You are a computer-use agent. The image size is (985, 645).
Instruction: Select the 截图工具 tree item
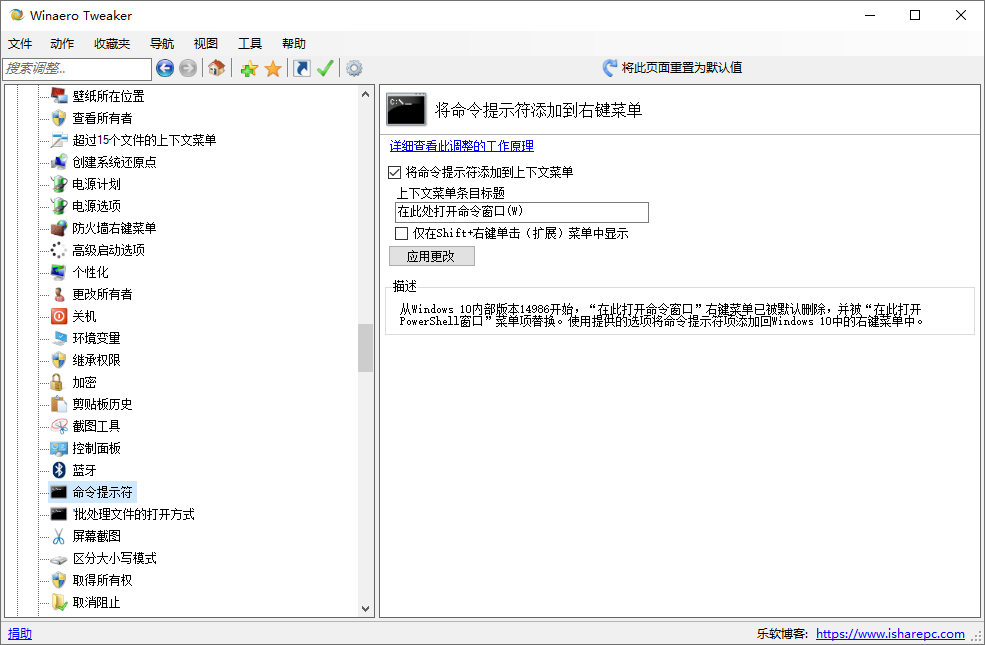(x=96, y=426)
